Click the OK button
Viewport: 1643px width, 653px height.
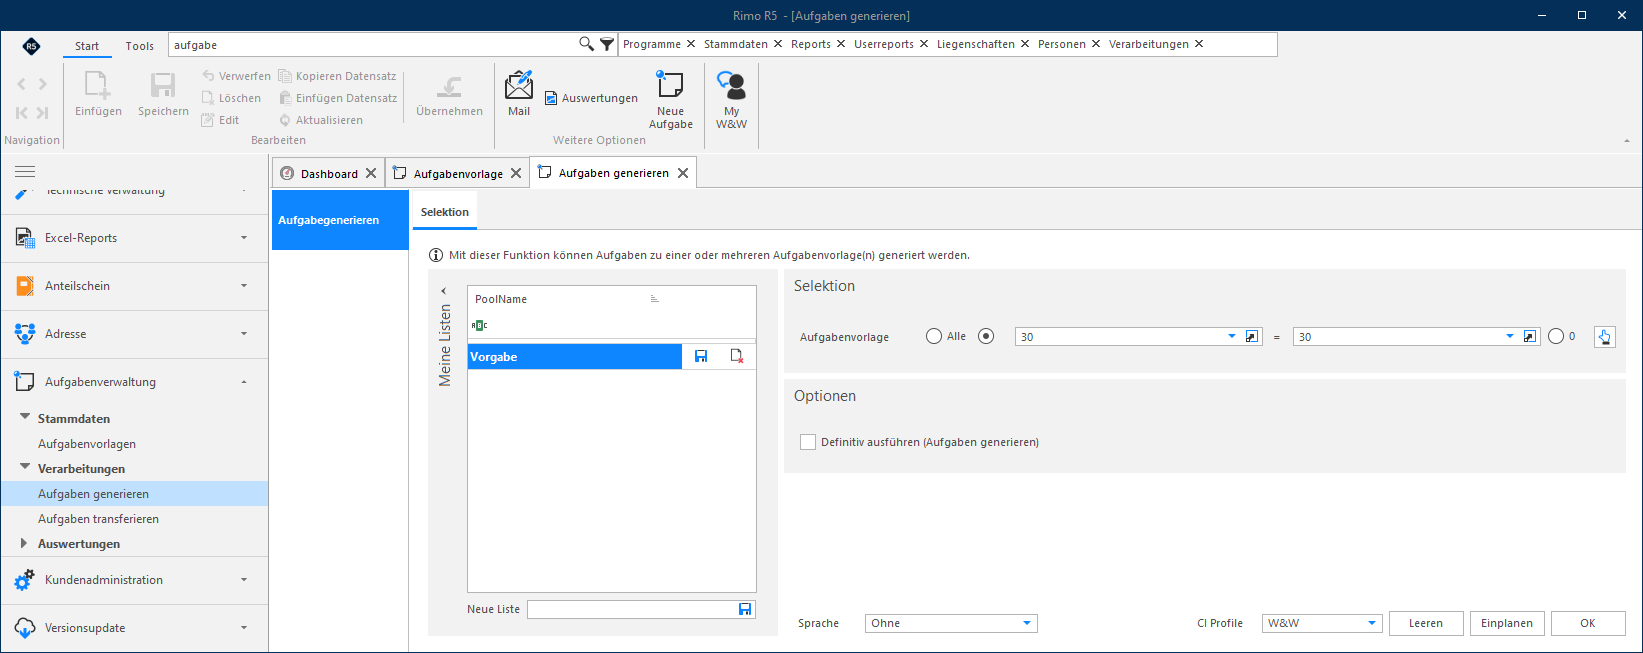(1588, 623)
